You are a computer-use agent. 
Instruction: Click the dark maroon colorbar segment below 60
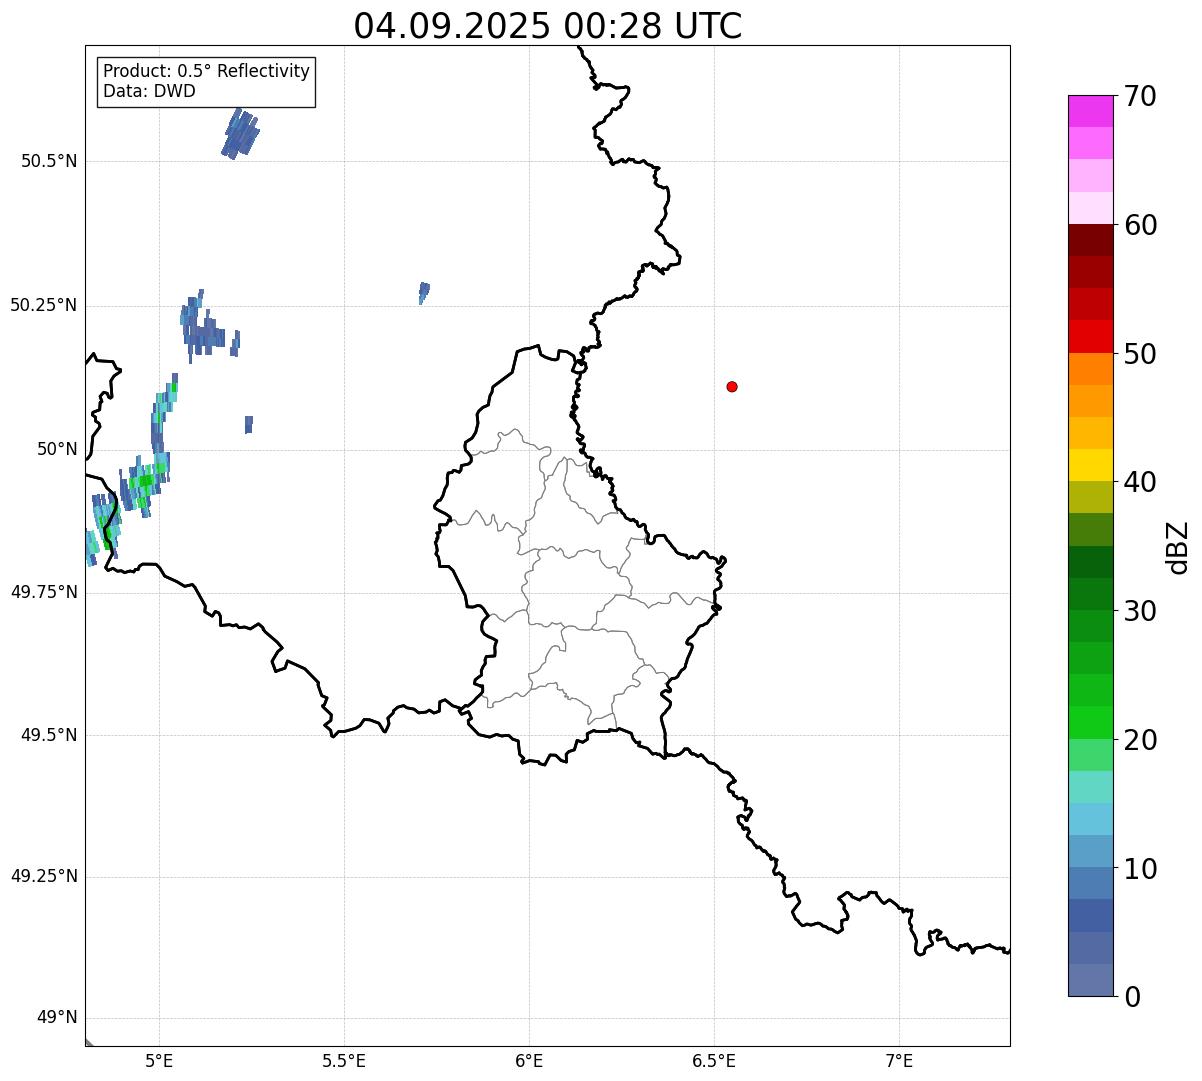tap(1091, 240)
